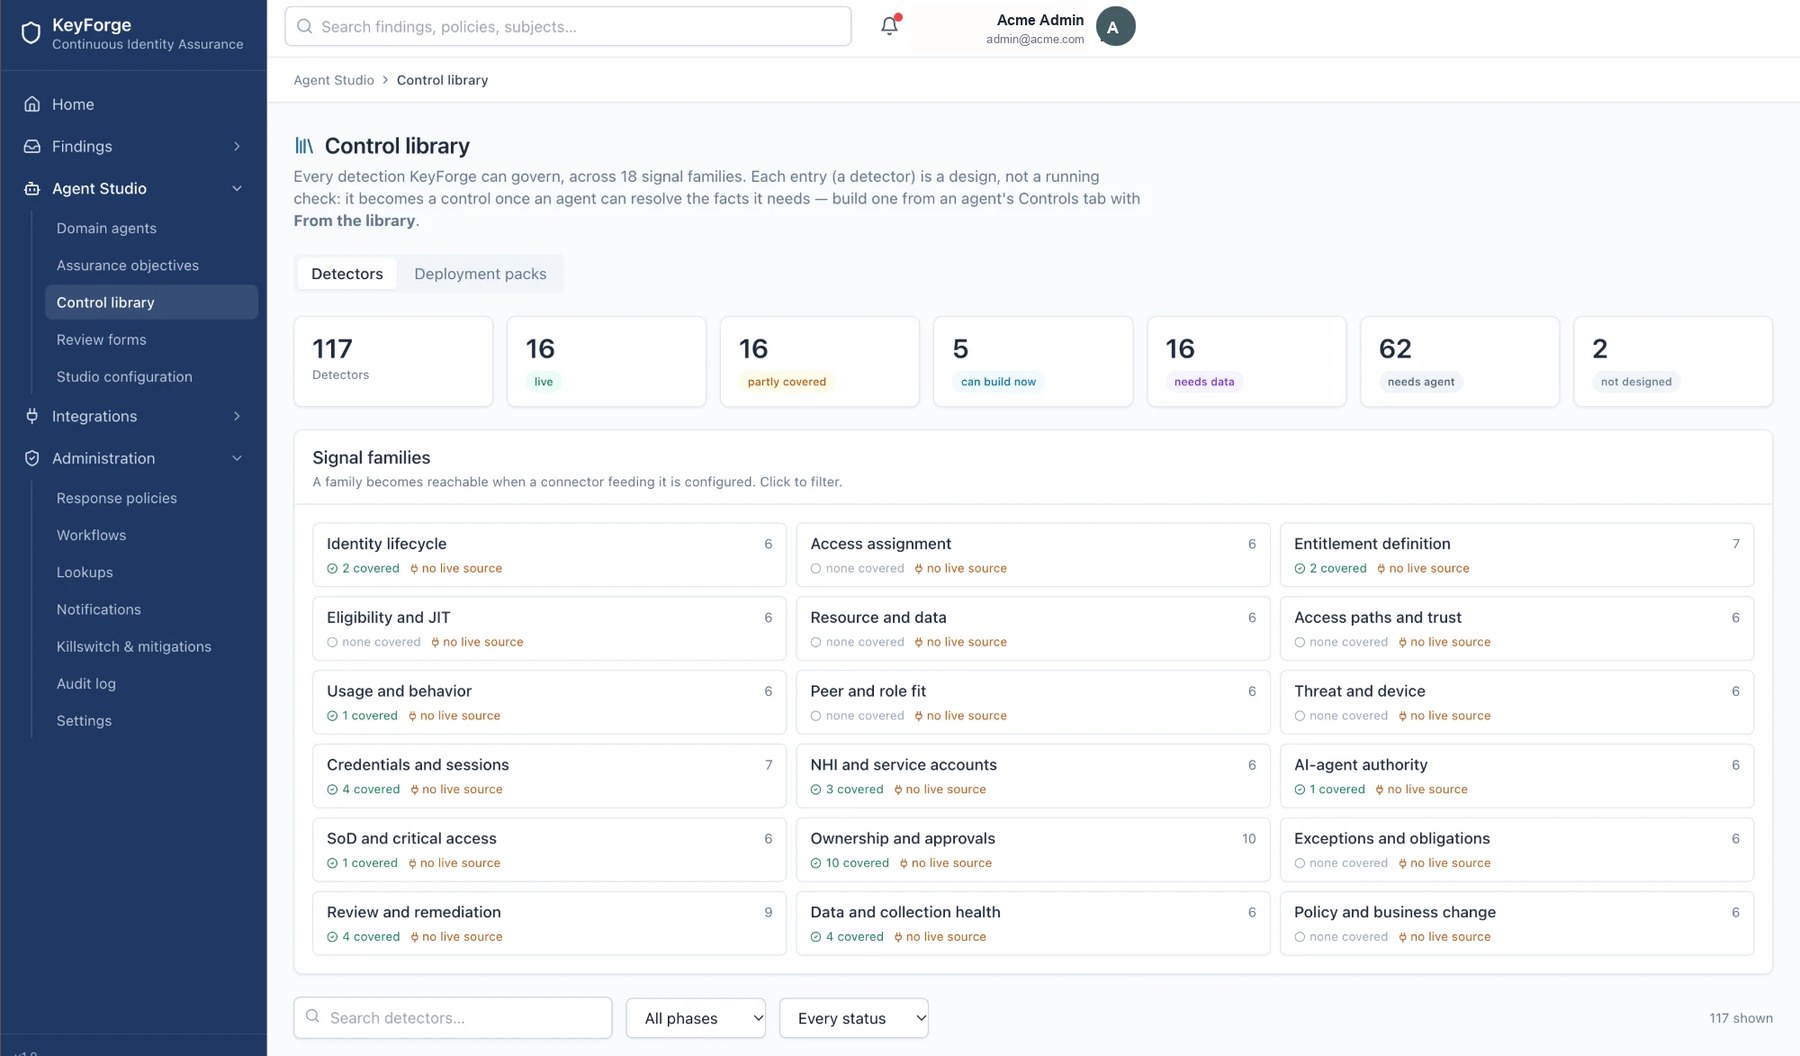The width and height of the screenshot is (1800, 1056).
Task: Open the Audit log page
Action: pos(151,683)
